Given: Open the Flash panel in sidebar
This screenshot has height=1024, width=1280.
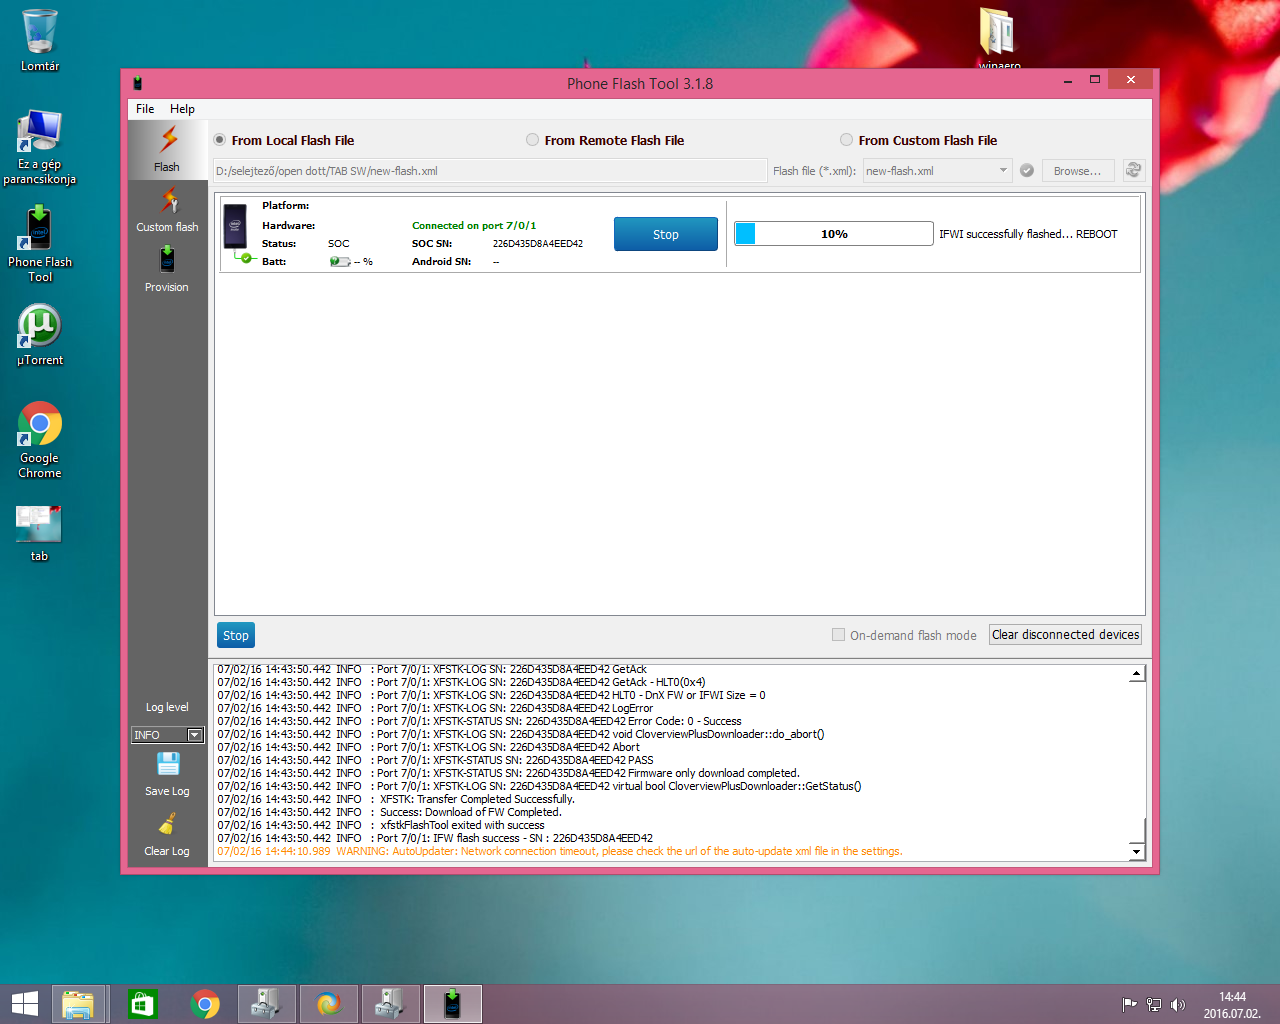Looking at the screenshot, I should click(x=167, y=149).
